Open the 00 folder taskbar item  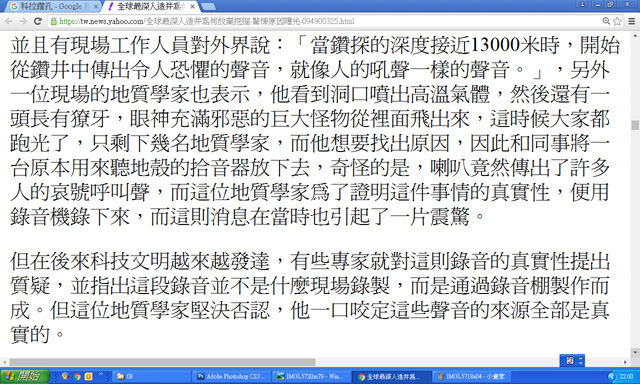coord(150,376)
